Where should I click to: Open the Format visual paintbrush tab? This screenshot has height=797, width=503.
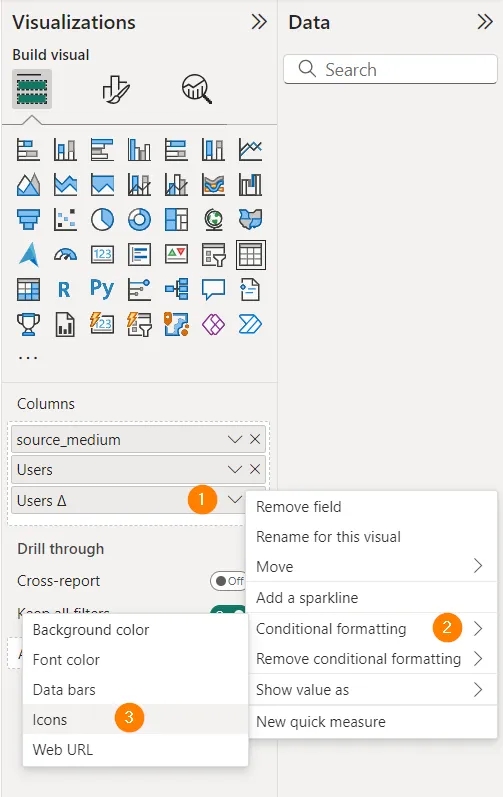[116, 89]
